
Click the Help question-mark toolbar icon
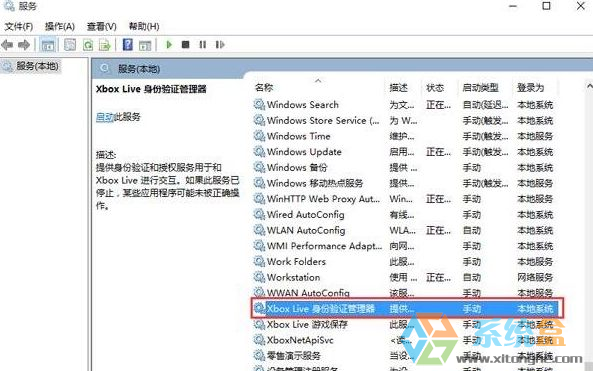(x=128, y=45)
